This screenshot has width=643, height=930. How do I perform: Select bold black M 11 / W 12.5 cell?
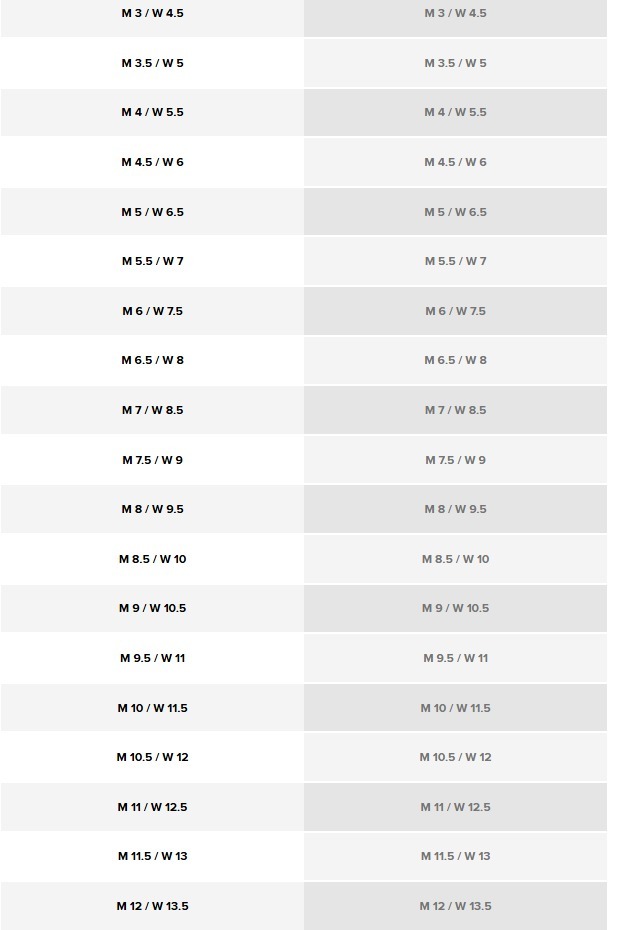[152, 807]
